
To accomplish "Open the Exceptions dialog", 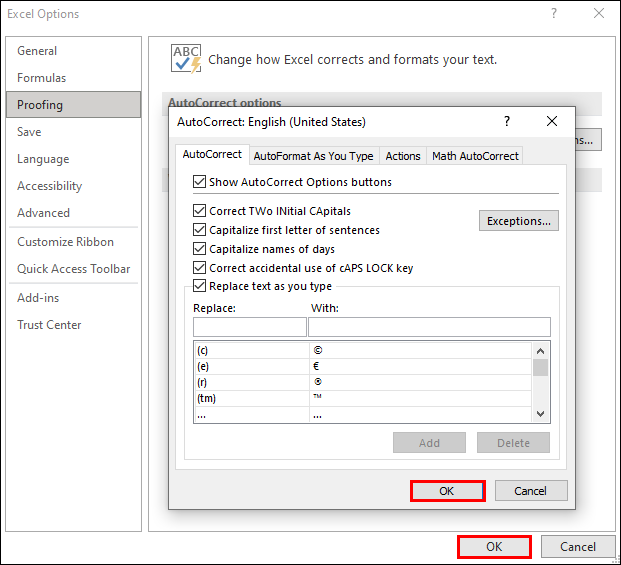I will pyautogui.click(x=519, y=221).
